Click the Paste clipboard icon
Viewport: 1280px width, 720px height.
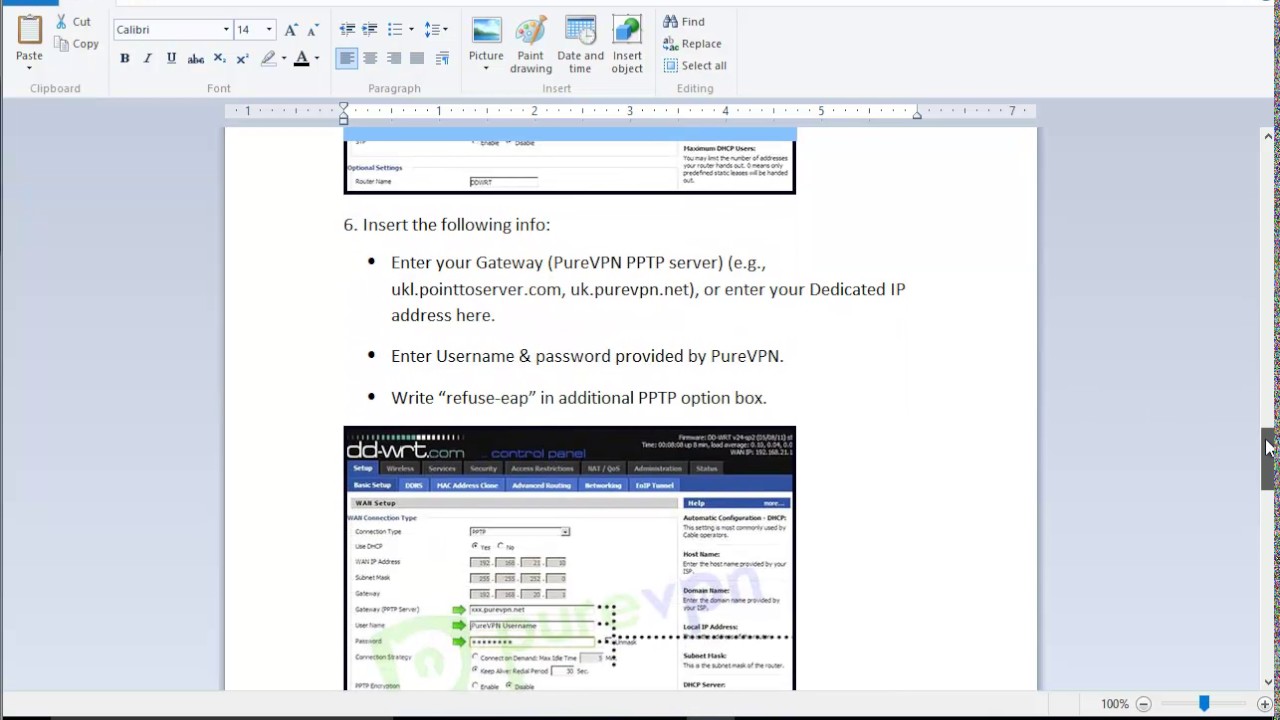[29, 30]
